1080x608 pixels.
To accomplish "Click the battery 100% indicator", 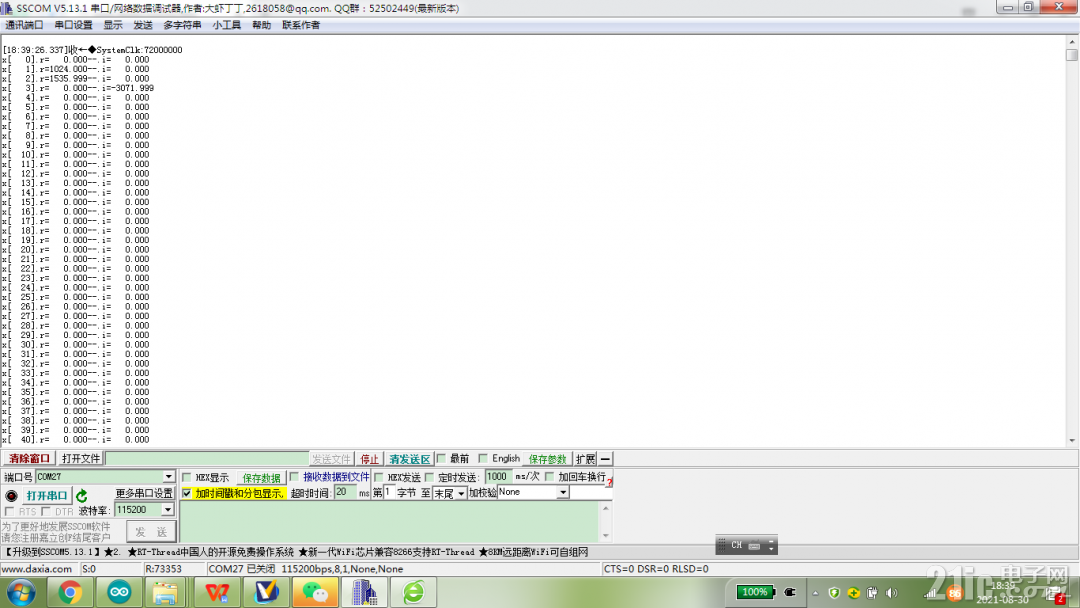I will pos(756,592).
